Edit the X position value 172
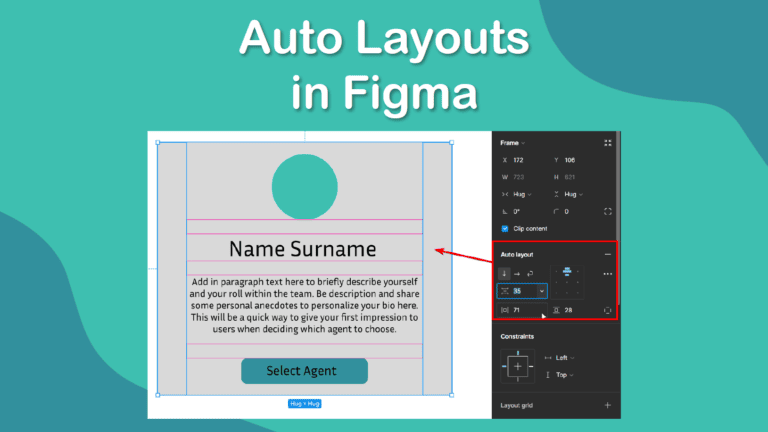The height and width of the screenshot is (432, 768). [518, 160]
